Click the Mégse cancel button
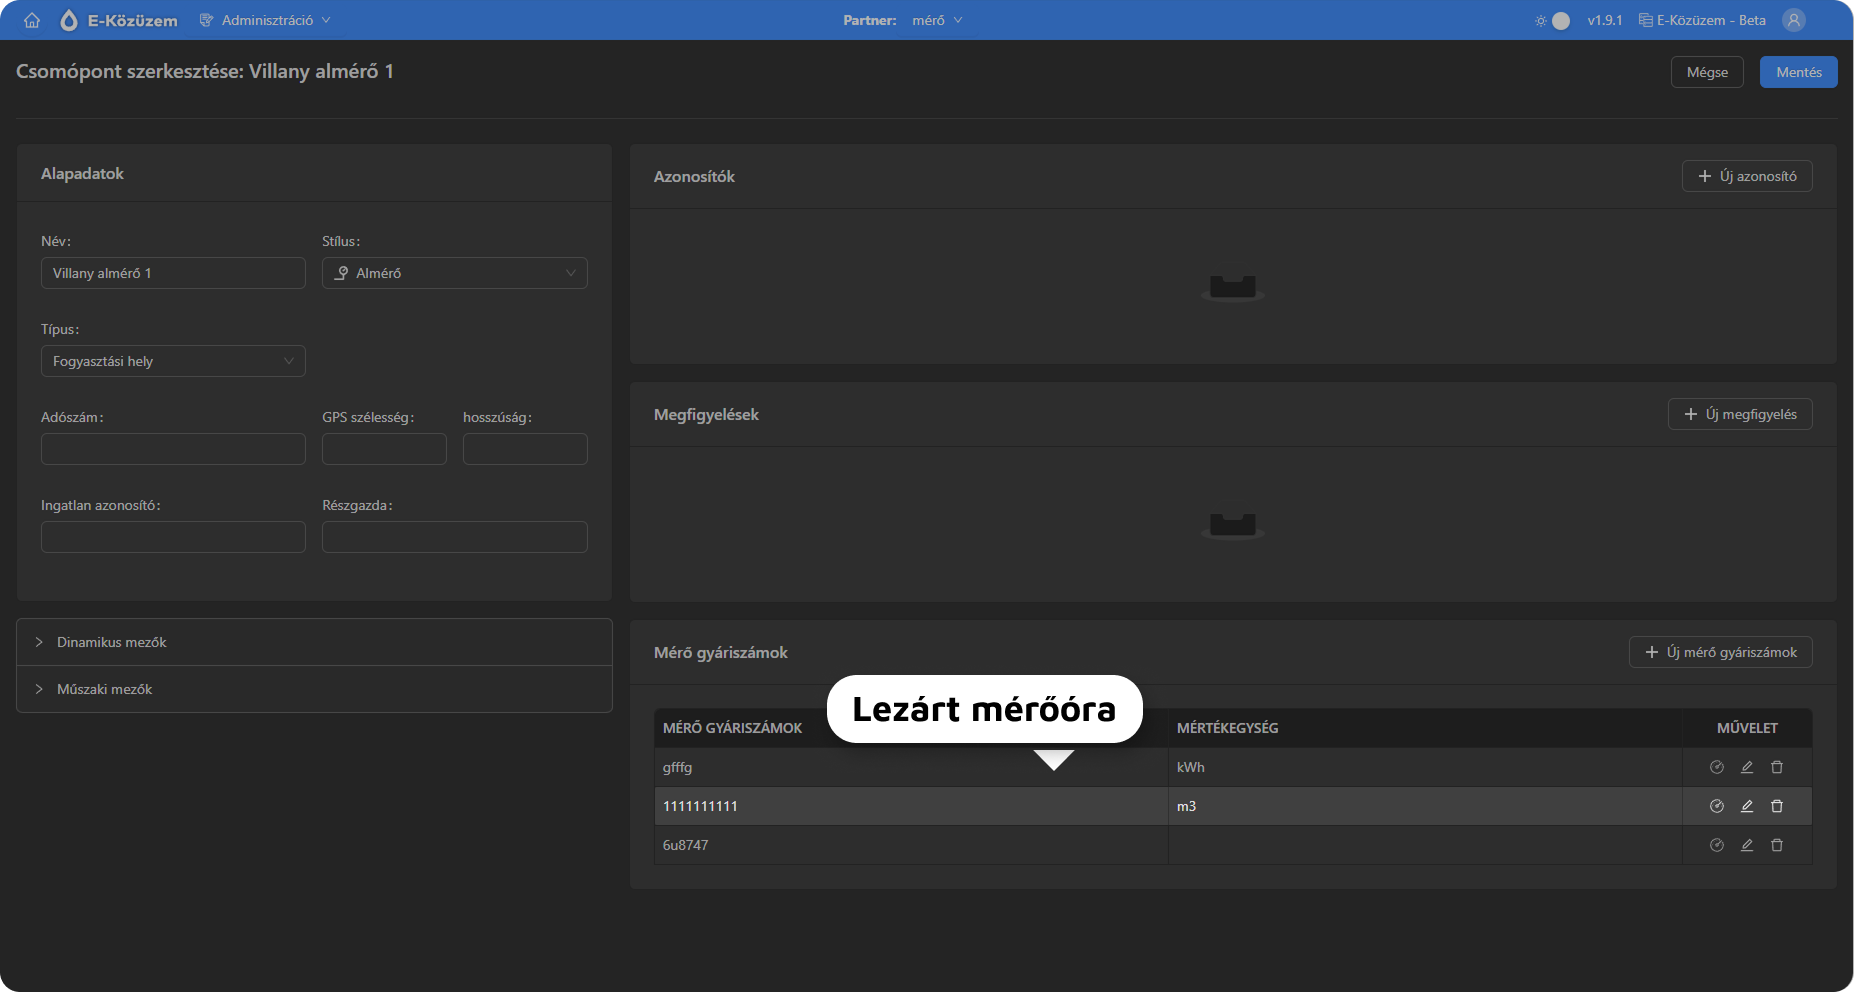 tap(1707, 72)
